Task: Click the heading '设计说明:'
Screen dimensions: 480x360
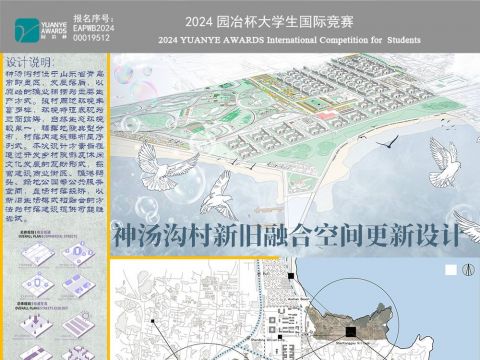Action: pos(30,62)
